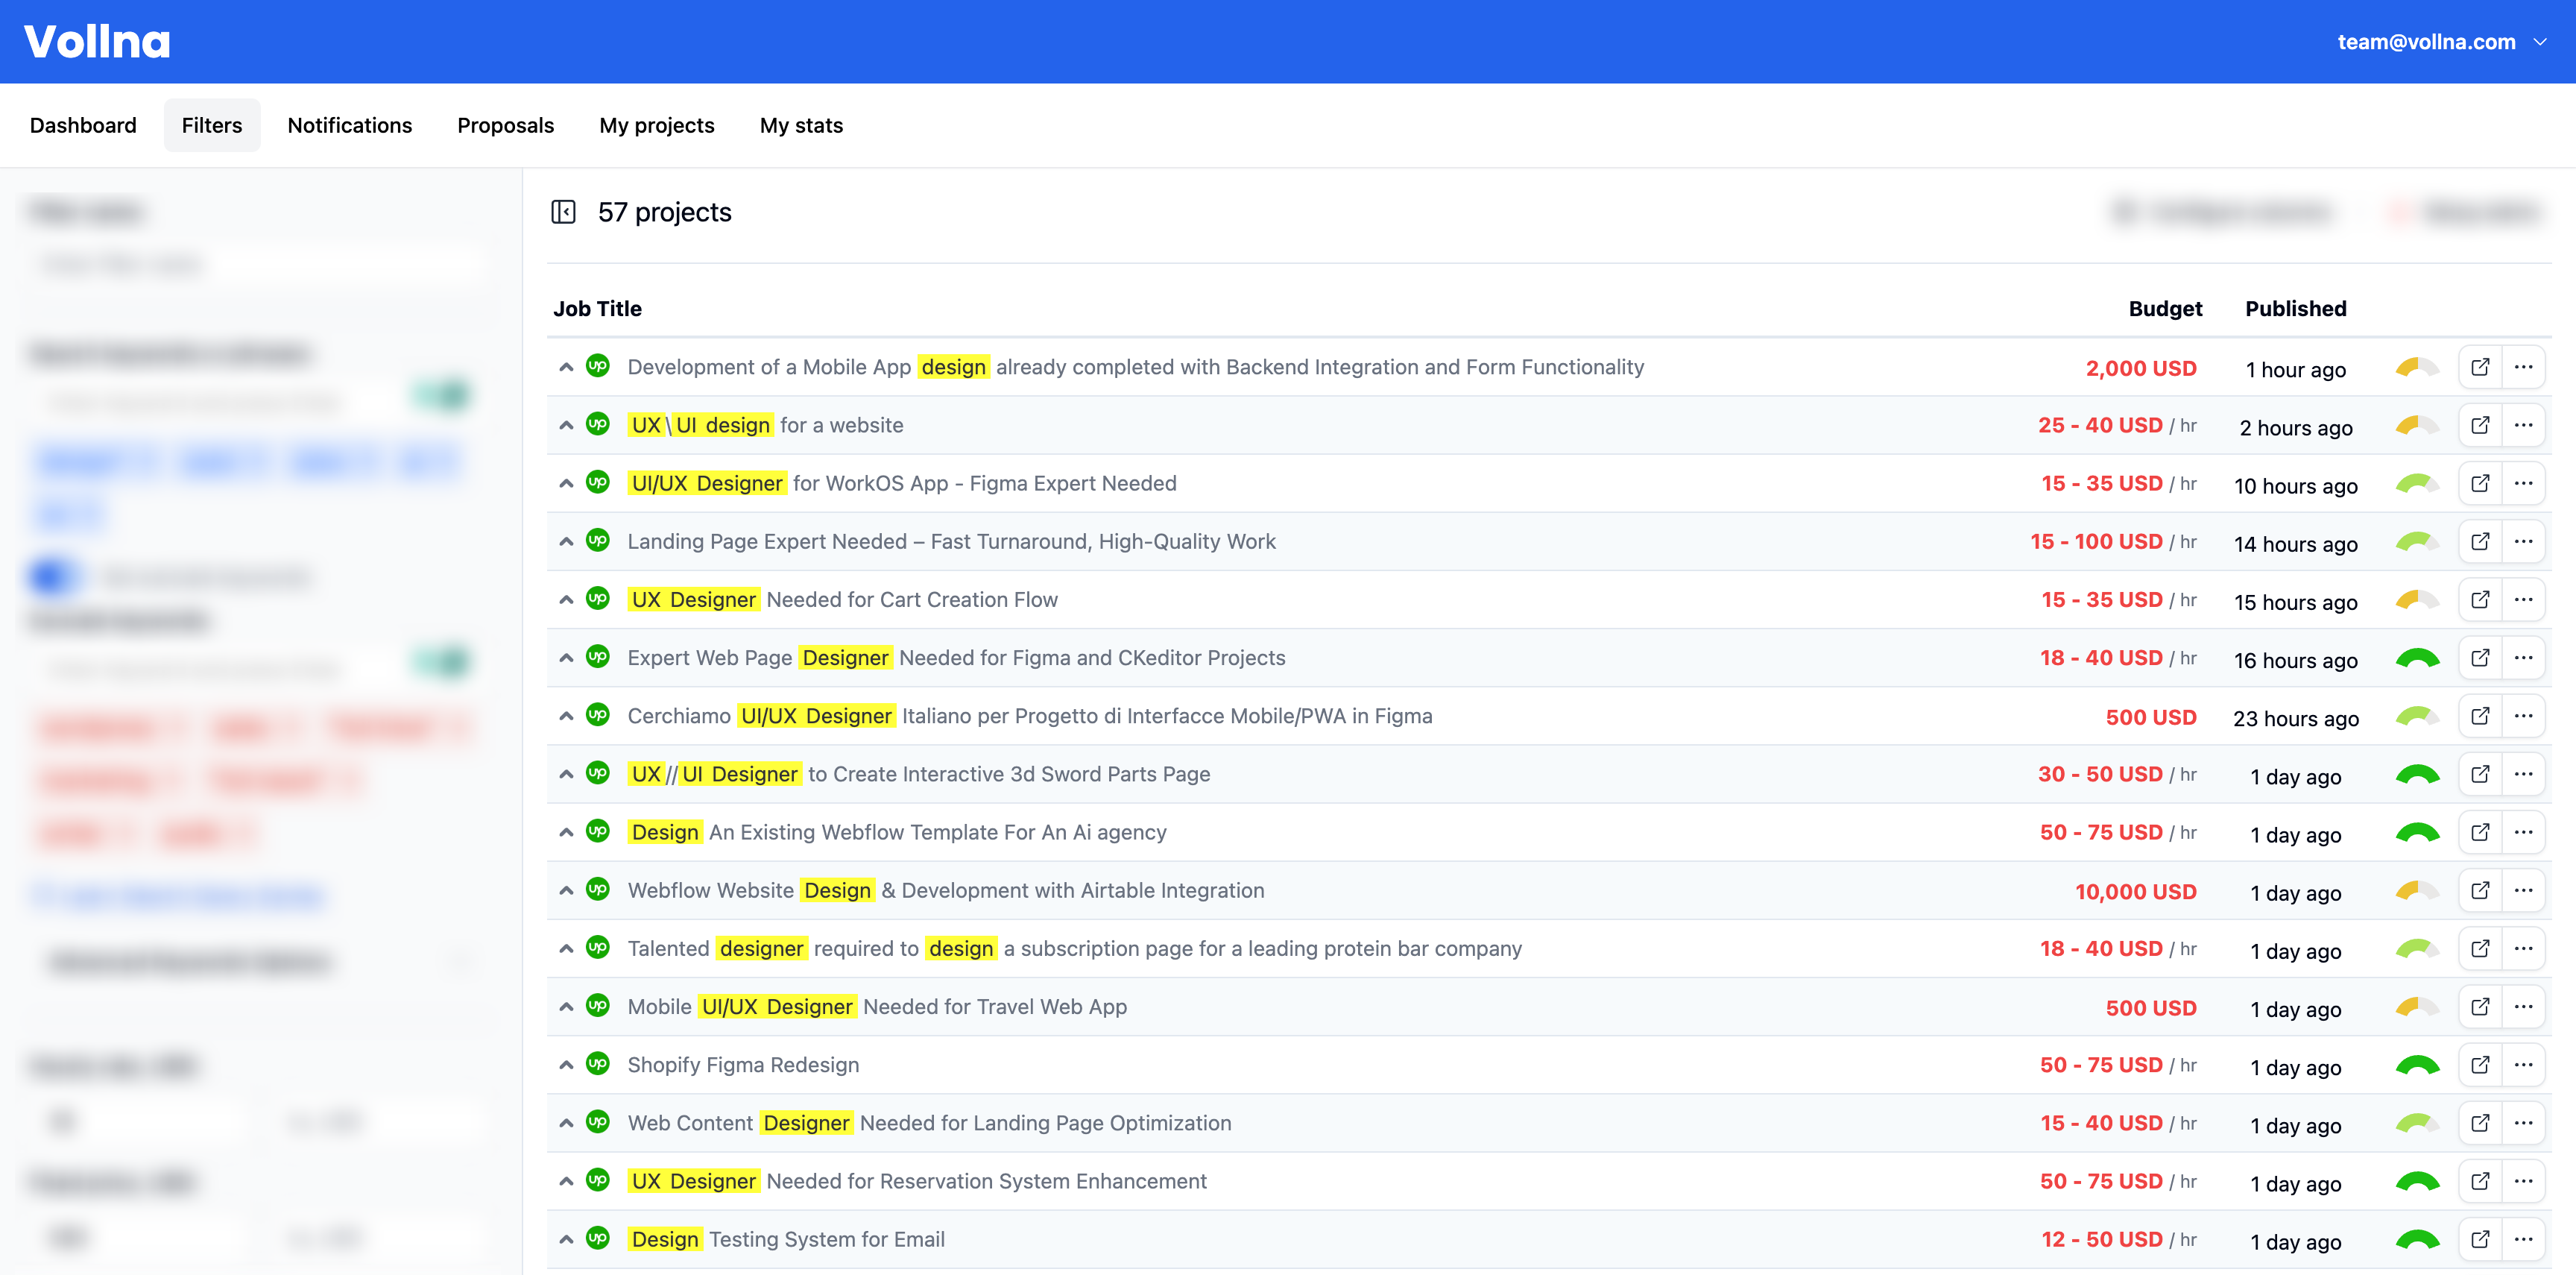This screenshot has width=2576, height=1275.
Task: Click Upwork icon on WorkOS App job
Action: (598, 483)
